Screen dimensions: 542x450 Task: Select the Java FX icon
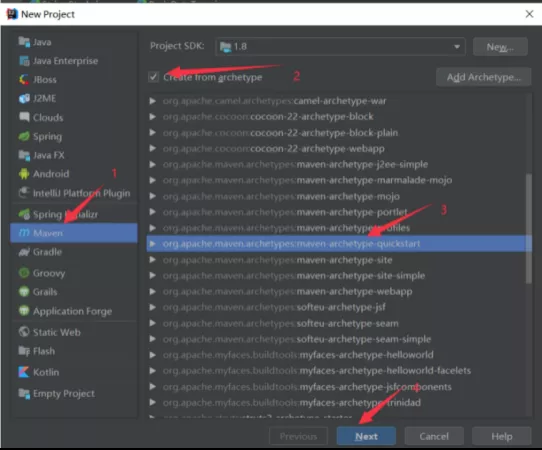click(x=24, y=155)
